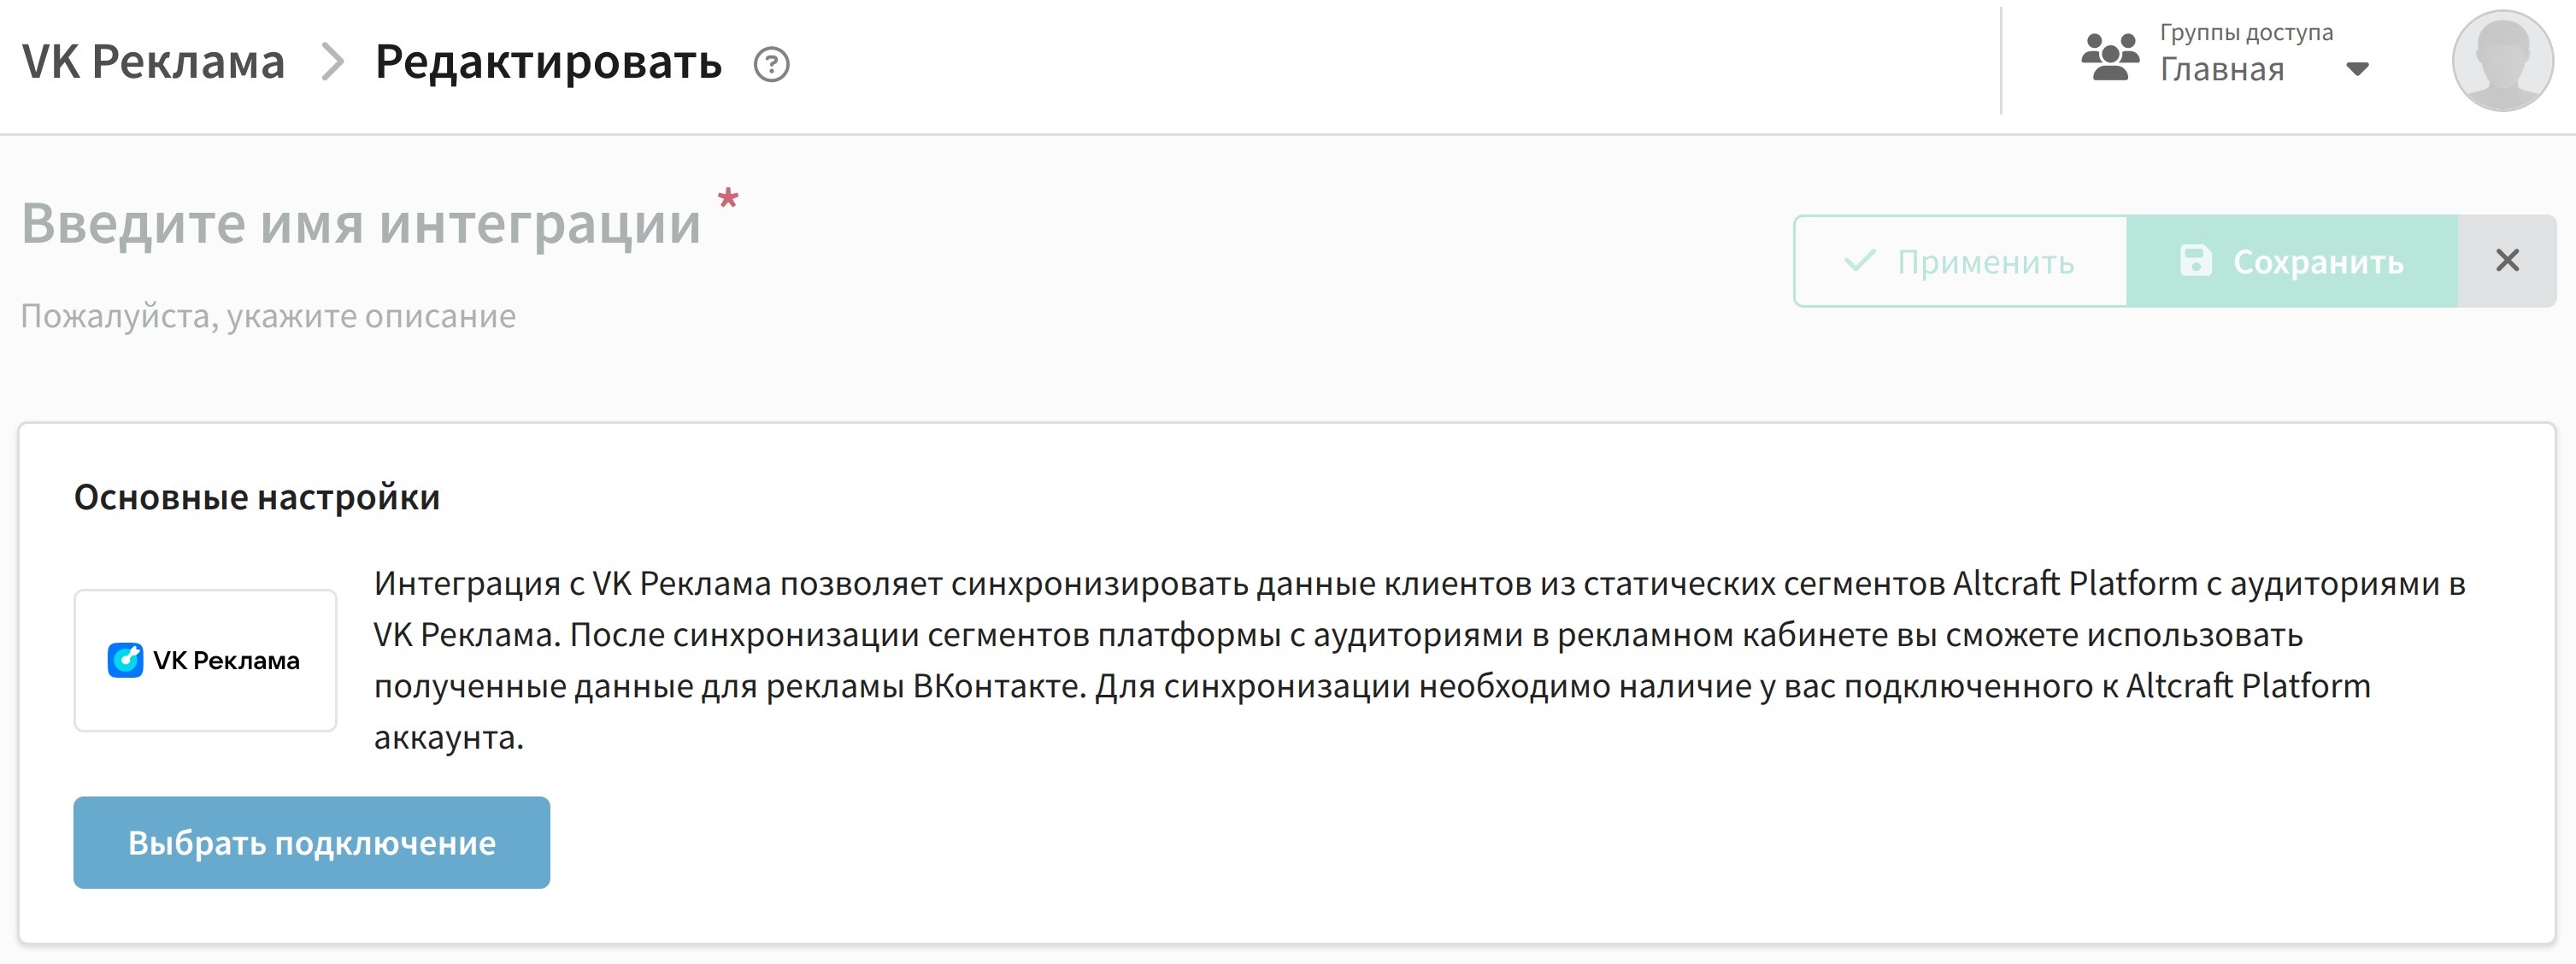Open the help question mark icon
This screenshot has width=2576, height=964.
(x=771, y=65)
